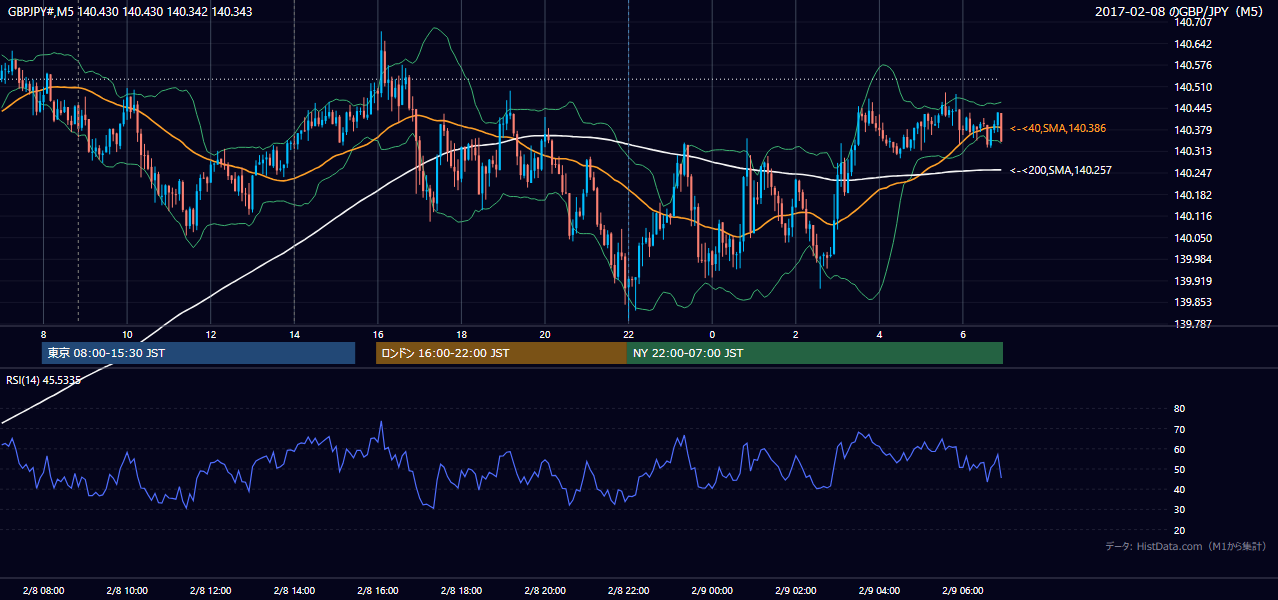This screenshot has height=600, width=1278.
Task: Click the 140.116 price axis label
Action: click(1193, 216)
